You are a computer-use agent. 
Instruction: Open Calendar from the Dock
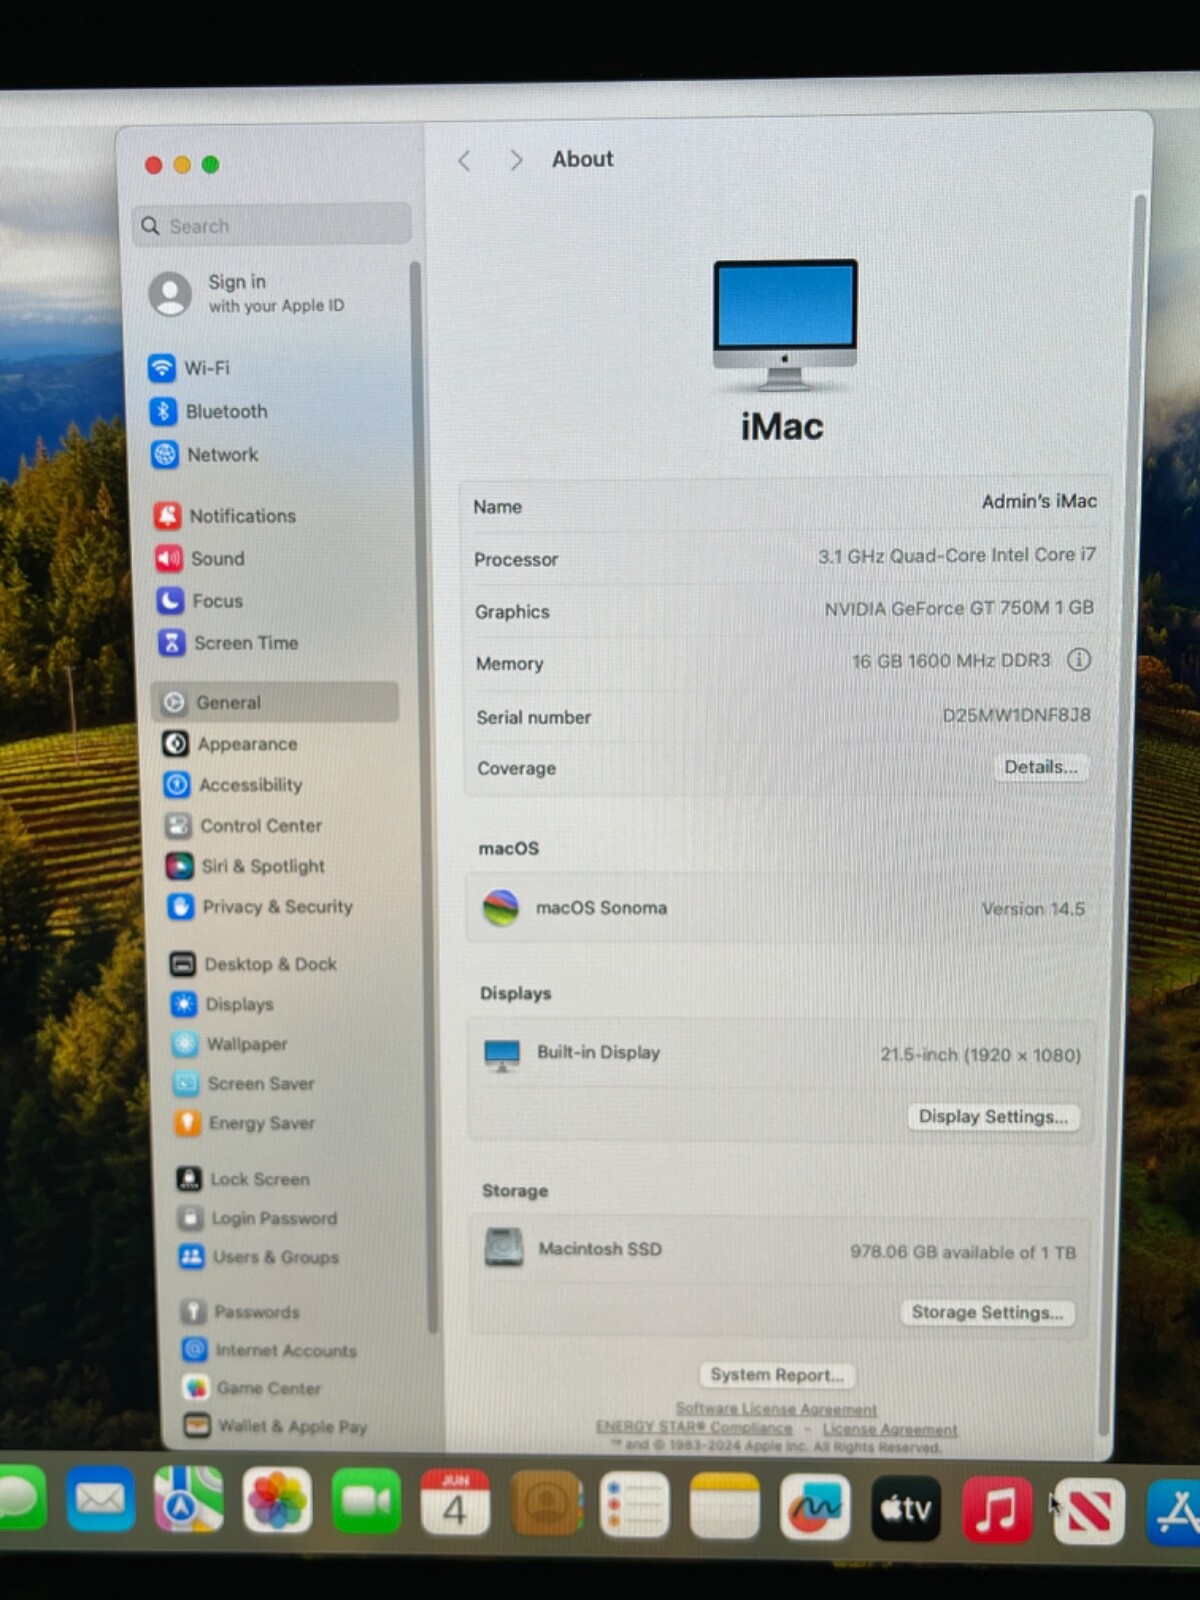(455, 1503)
